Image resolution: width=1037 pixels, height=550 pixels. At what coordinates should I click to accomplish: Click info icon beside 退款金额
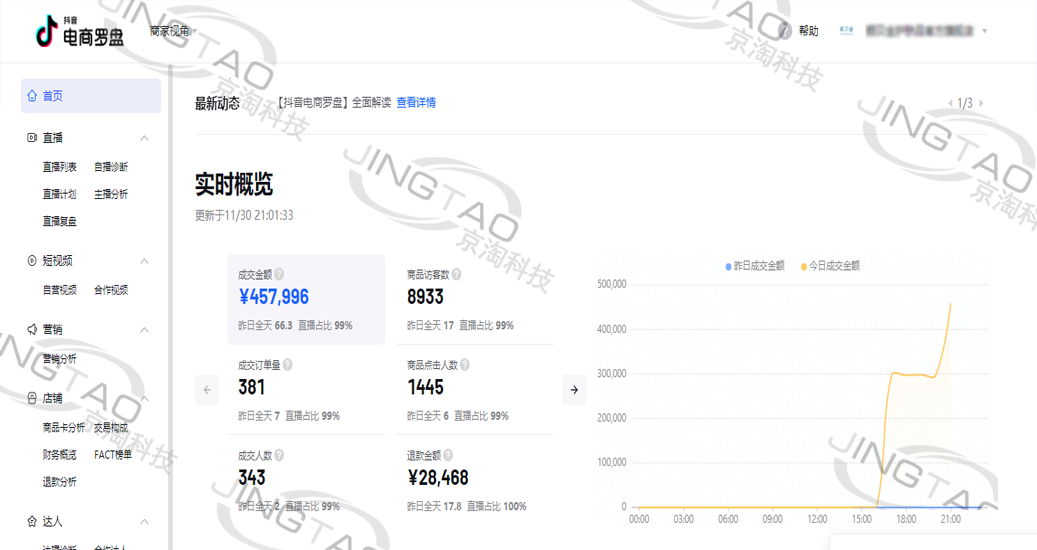click(x=448, y=455)
